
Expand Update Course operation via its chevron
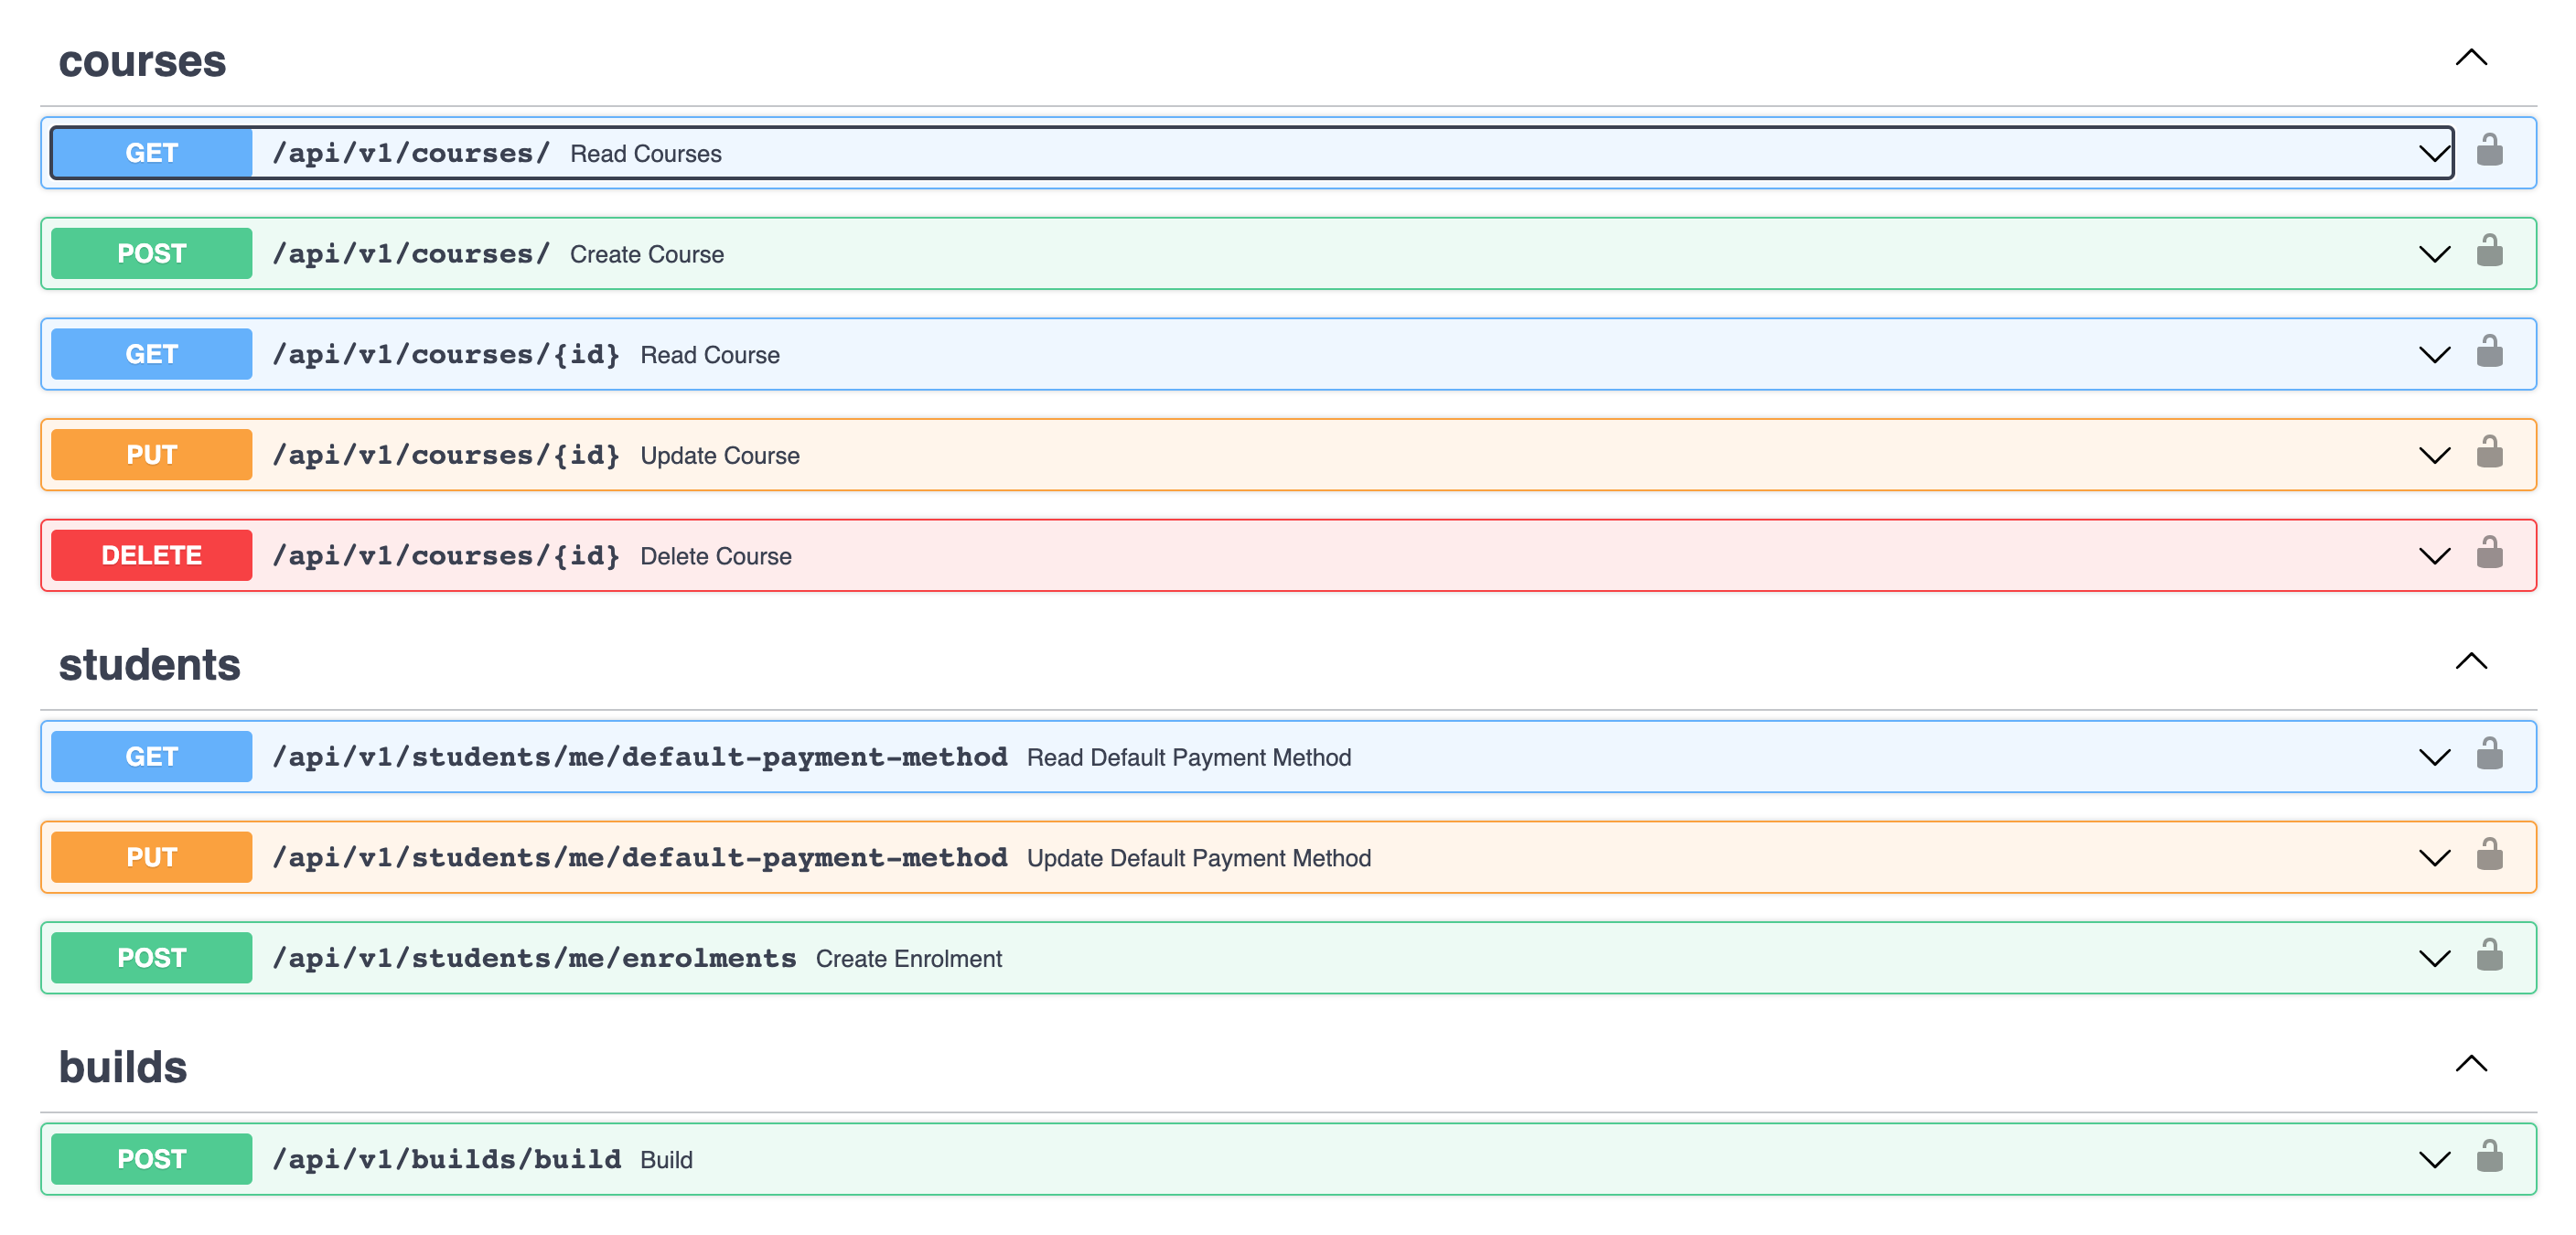[2433, 456]
